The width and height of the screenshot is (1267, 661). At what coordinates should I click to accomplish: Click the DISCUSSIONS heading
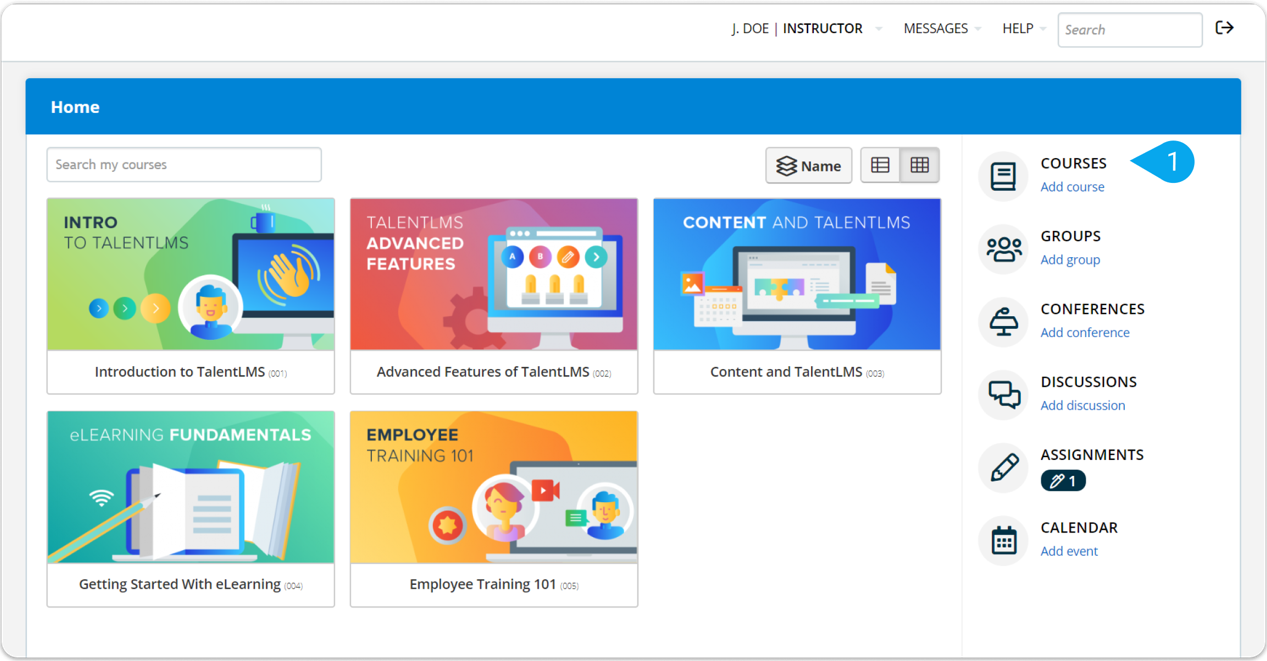(1088, 382)
